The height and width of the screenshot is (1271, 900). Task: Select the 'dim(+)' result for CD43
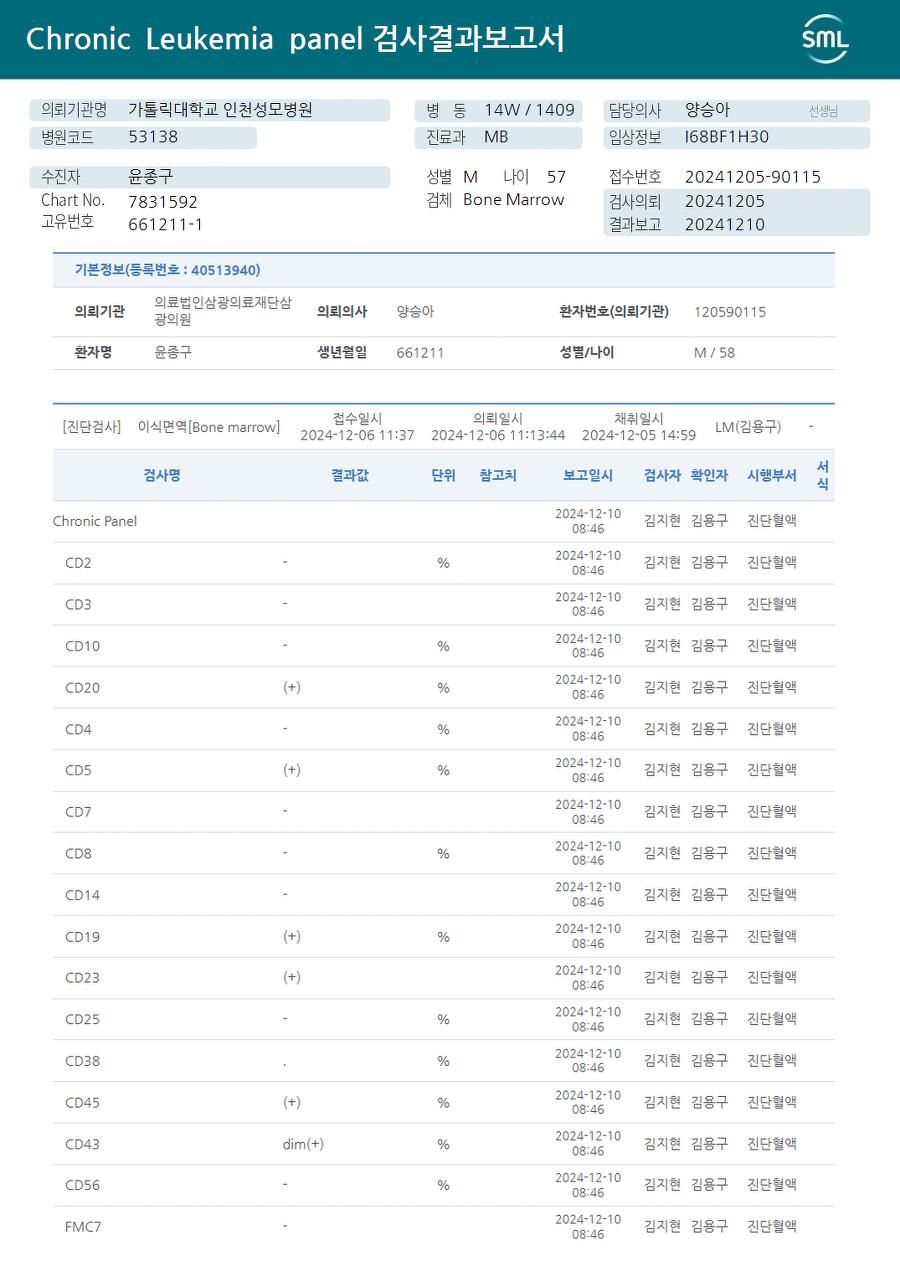[303, 1144]
